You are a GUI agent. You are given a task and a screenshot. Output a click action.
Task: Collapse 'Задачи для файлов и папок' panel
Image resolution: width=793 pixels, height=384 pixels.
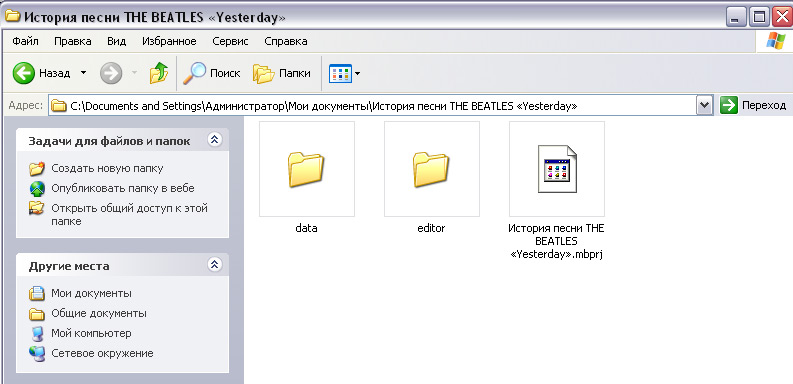point(214,140)
